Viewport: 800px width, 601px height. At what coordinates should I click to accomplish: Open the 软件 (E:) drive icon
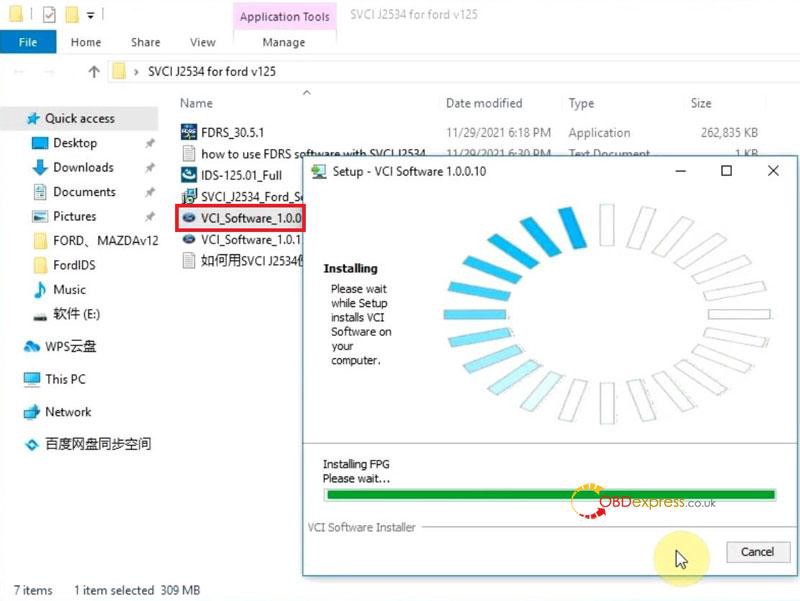point(40,317)
